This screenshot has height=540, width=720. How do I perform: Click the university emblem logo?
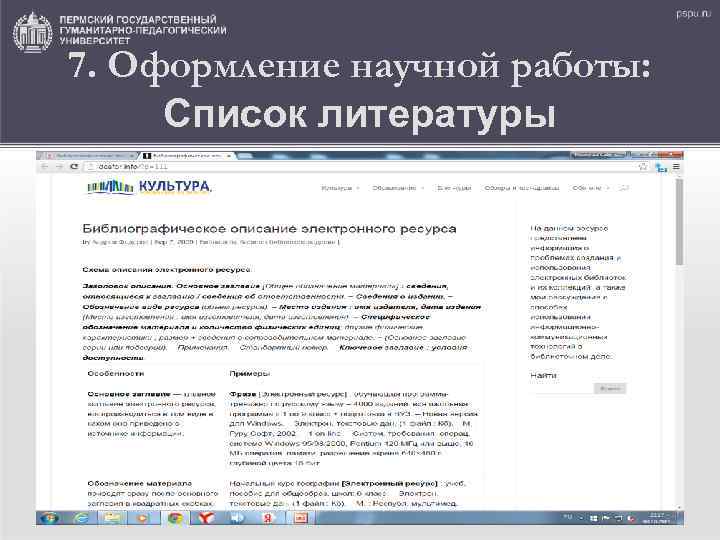[x=32, y=32]
